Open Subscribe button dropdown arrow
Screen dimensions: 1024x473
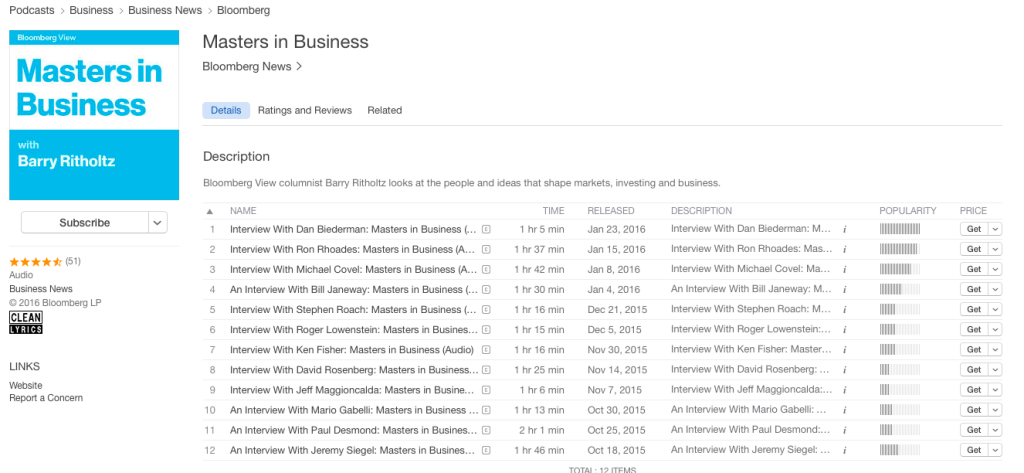157,223
